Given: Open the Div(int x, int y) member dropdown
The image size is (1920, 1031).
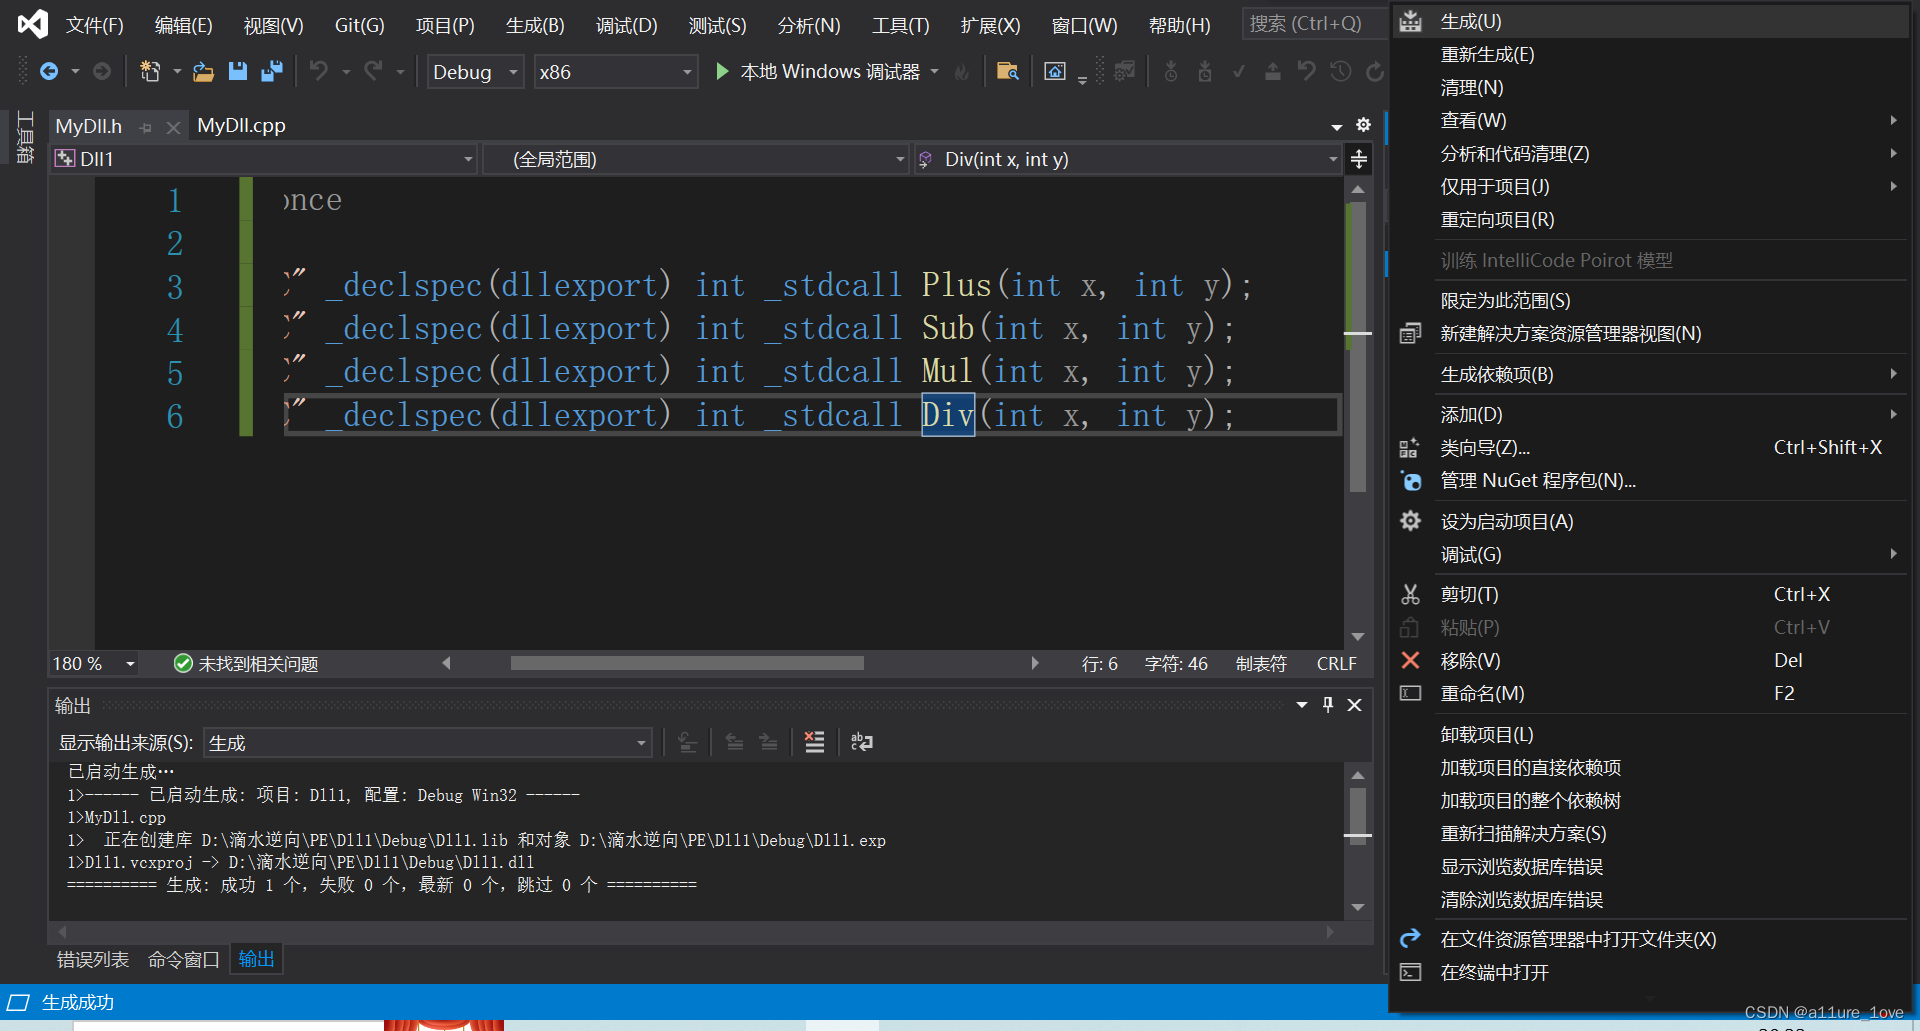Looking at the screenshot, I should pos(1127,159).
